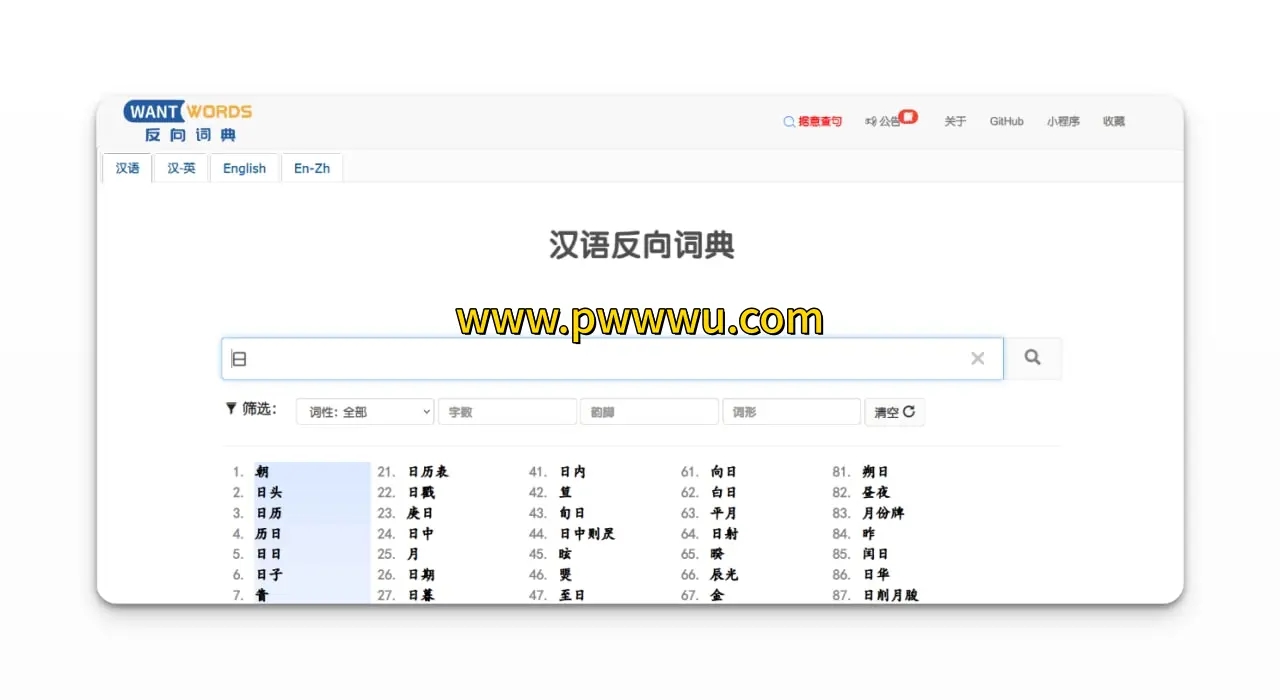This screenshot has width=1280, height=700.
Task: Click the WantWords logo
Action: click(188, 121)
